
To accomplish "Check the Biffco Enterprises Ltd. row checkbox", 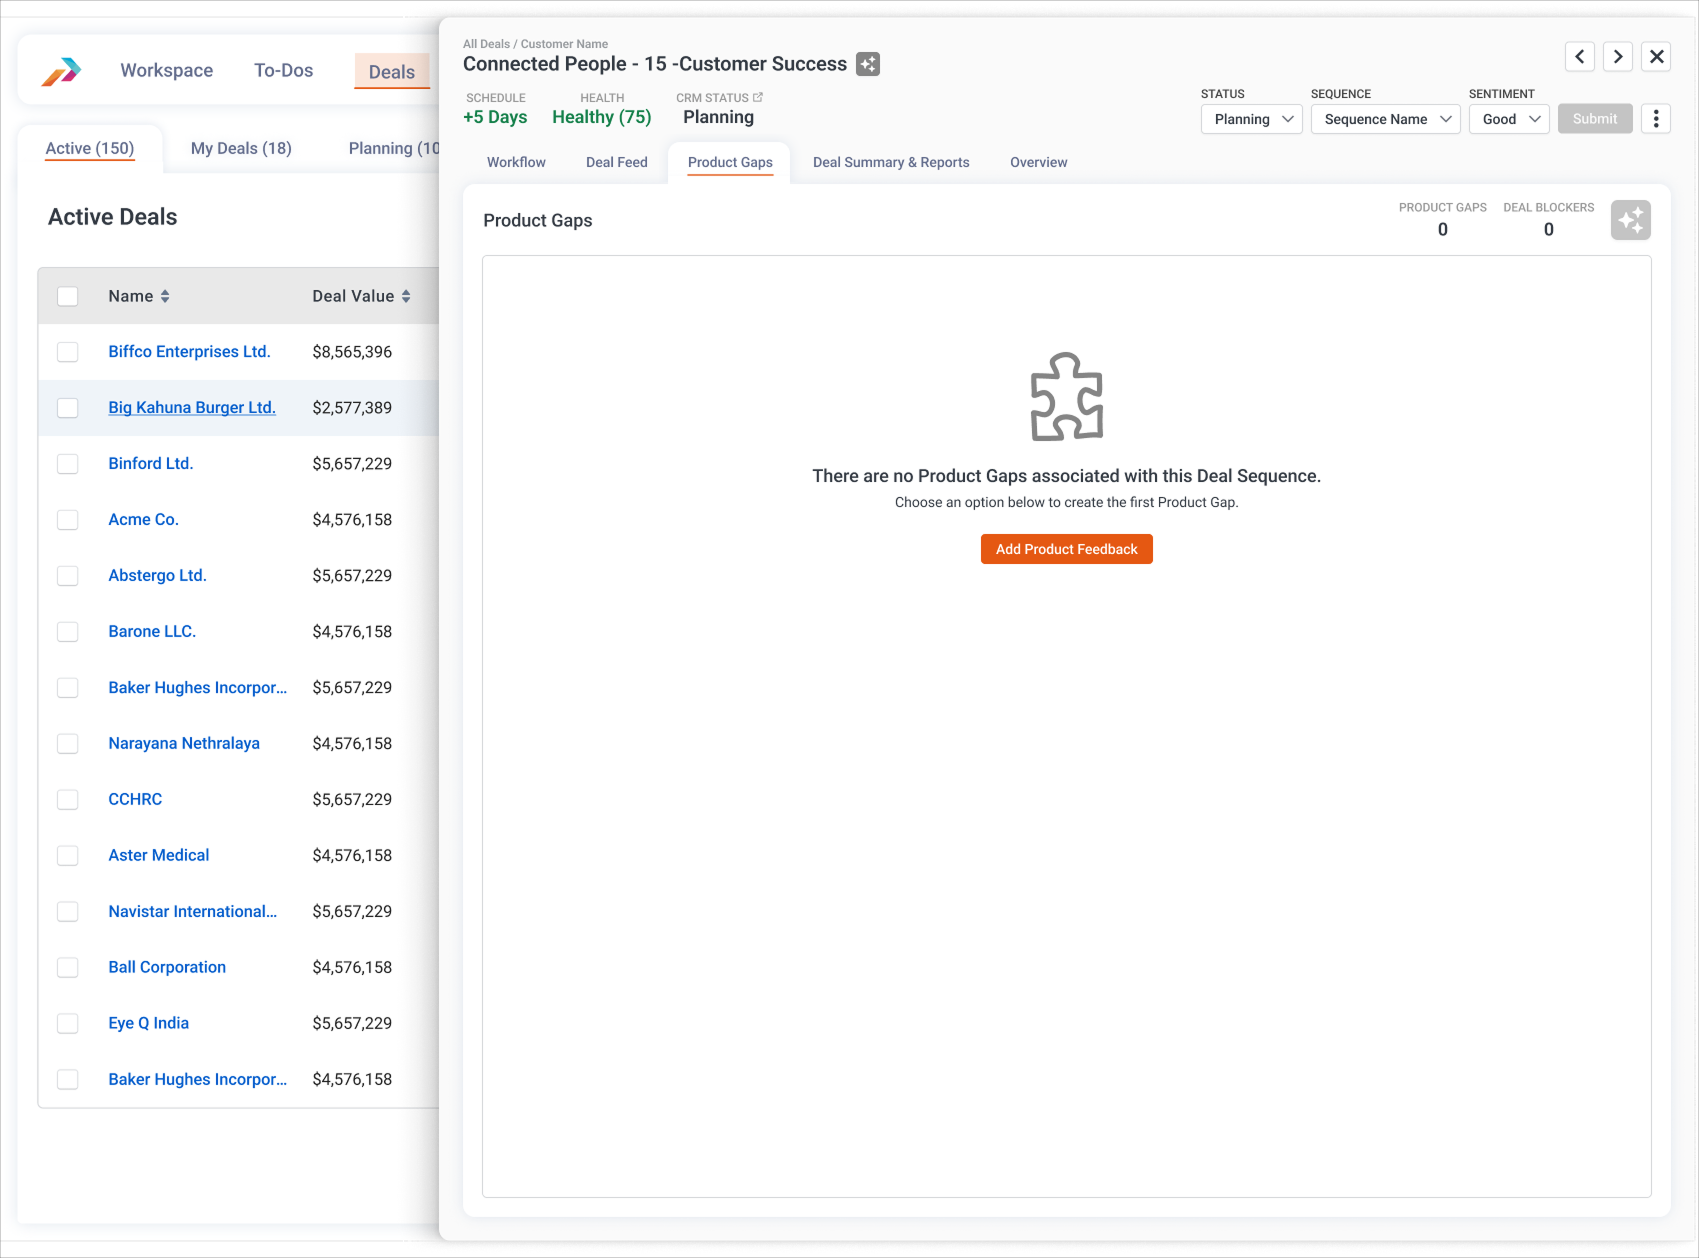I will pos(68,352).
